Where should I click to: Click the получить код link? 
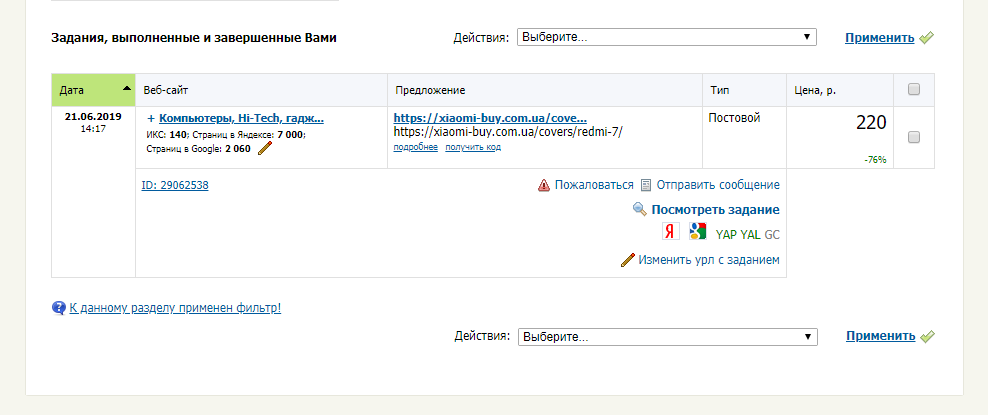coord(473,147)
